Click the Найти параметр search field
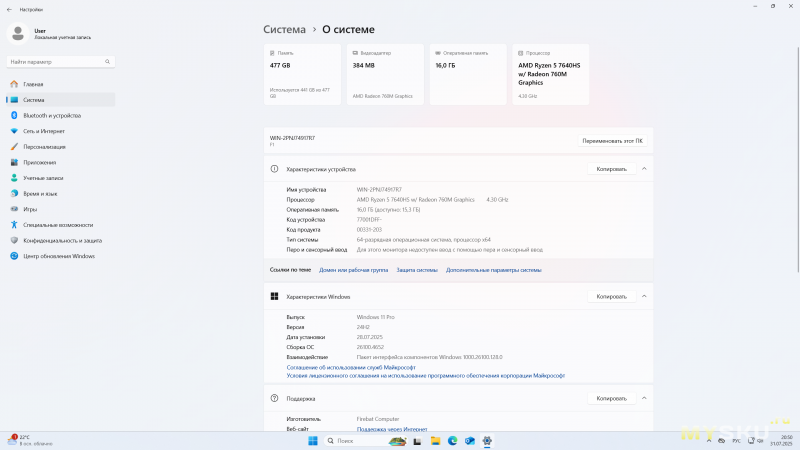This screenshot has width=800, height=450. click(x=61, y=62)
